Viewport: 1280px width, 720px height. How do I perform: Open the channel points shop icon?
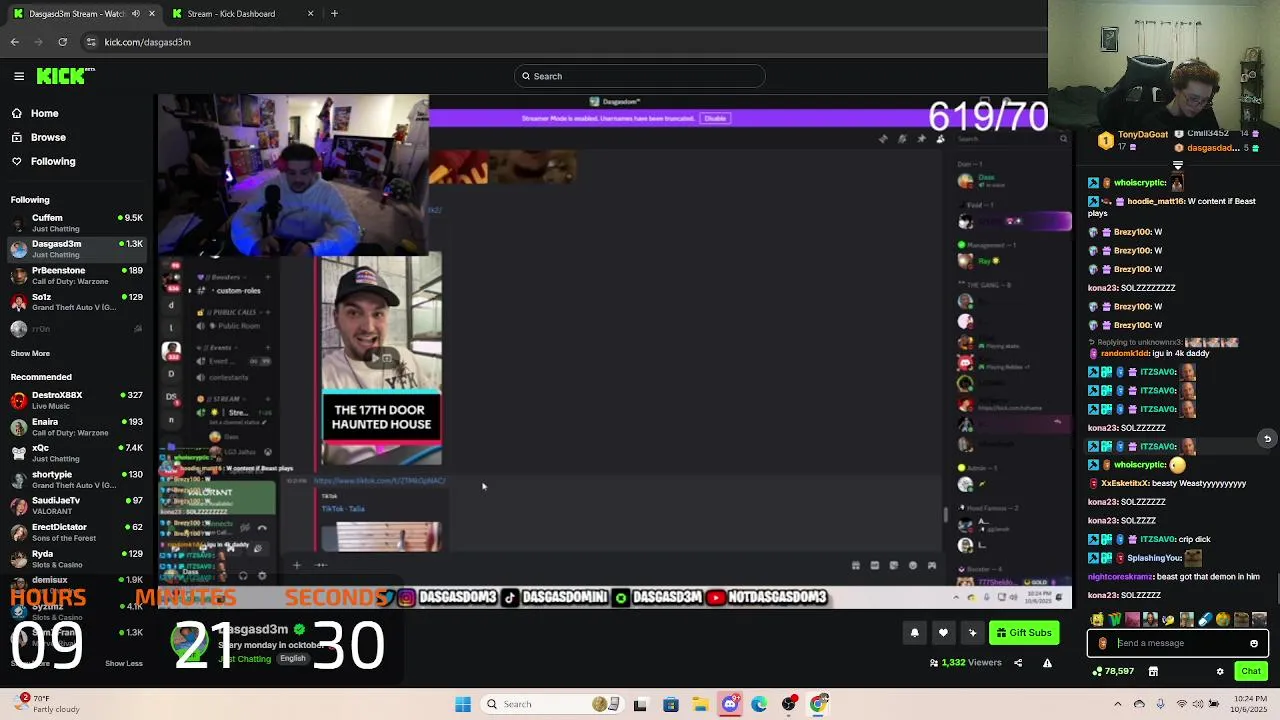[x=1153, y=672]
